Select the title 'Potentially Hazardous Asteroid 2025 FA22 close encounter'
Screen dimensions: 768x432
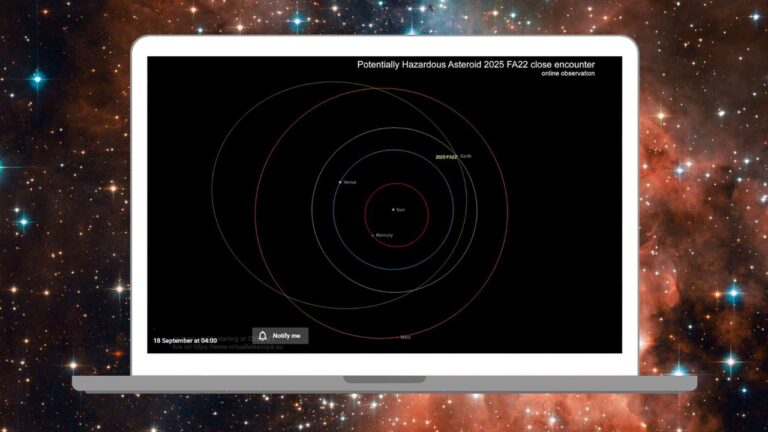476,65
